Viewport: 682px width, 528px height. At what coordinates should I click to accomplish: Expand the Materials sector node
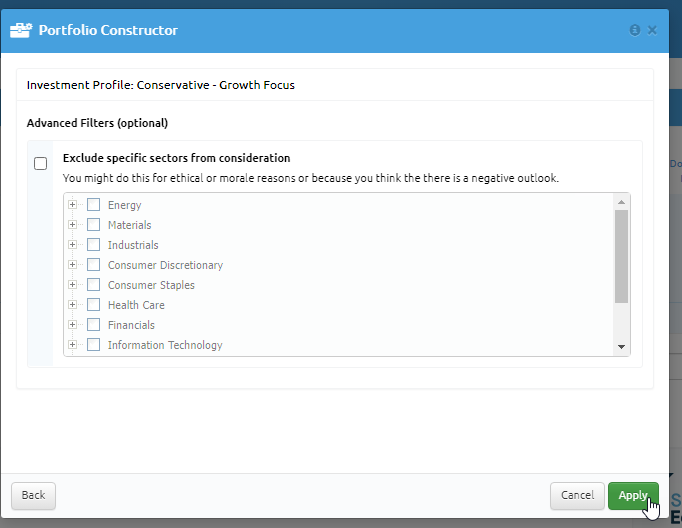pyautogui.click(x=73, y=224)
